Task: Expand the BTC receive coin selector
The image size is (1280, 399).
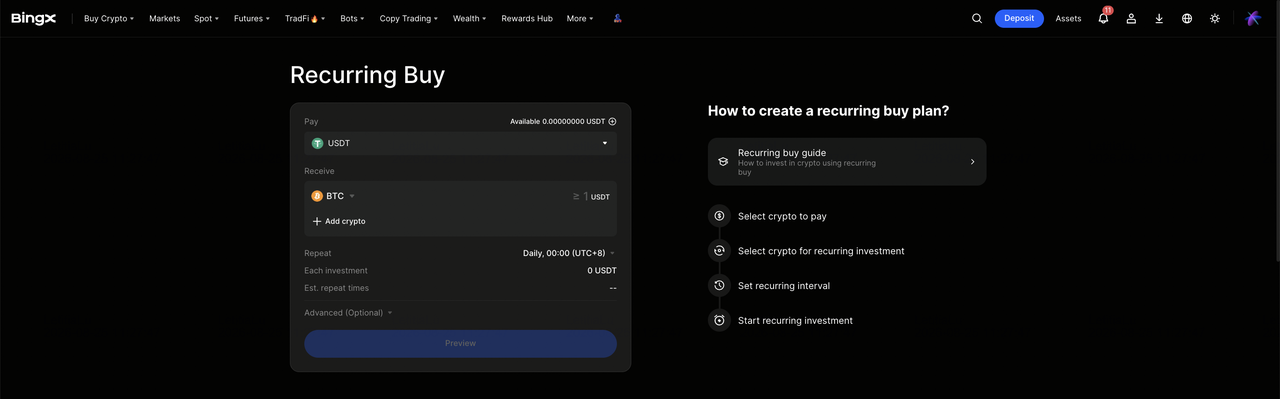Action: [x=333, y=196]
